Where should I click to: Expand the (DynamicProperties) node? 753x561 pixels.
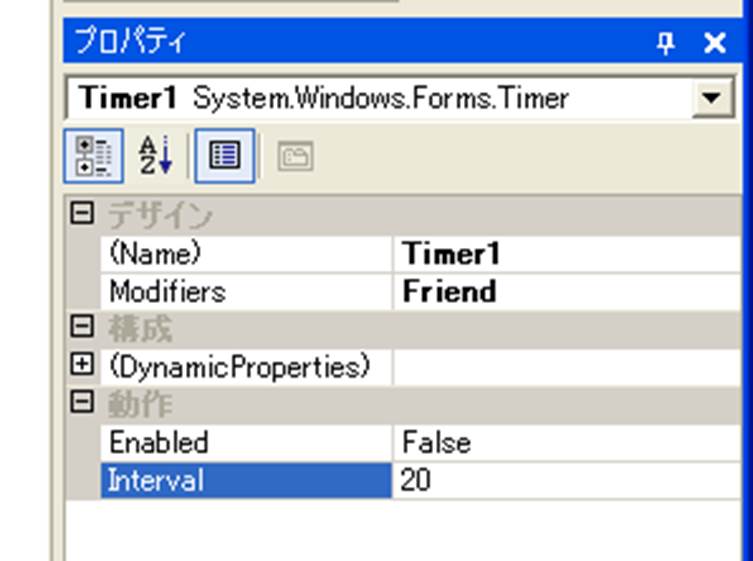(x=83, y=366)
